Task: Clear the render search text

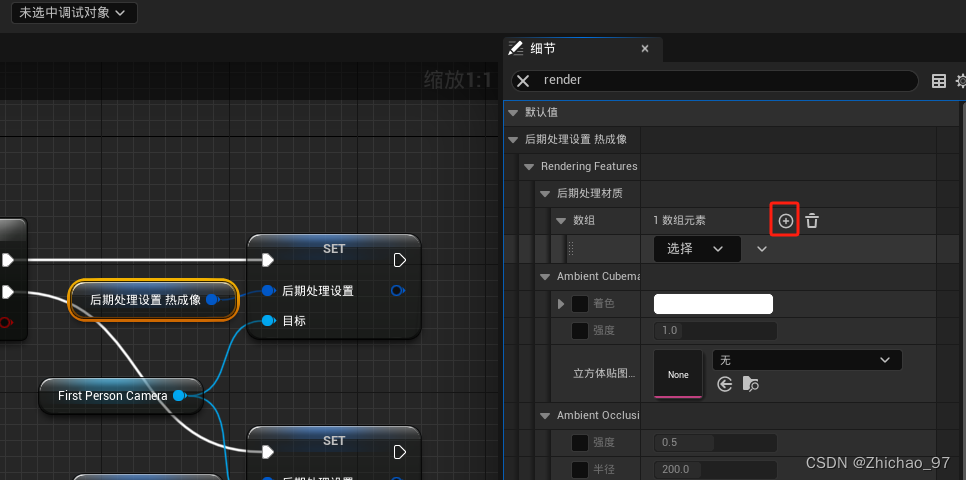Action: [523, 81]
